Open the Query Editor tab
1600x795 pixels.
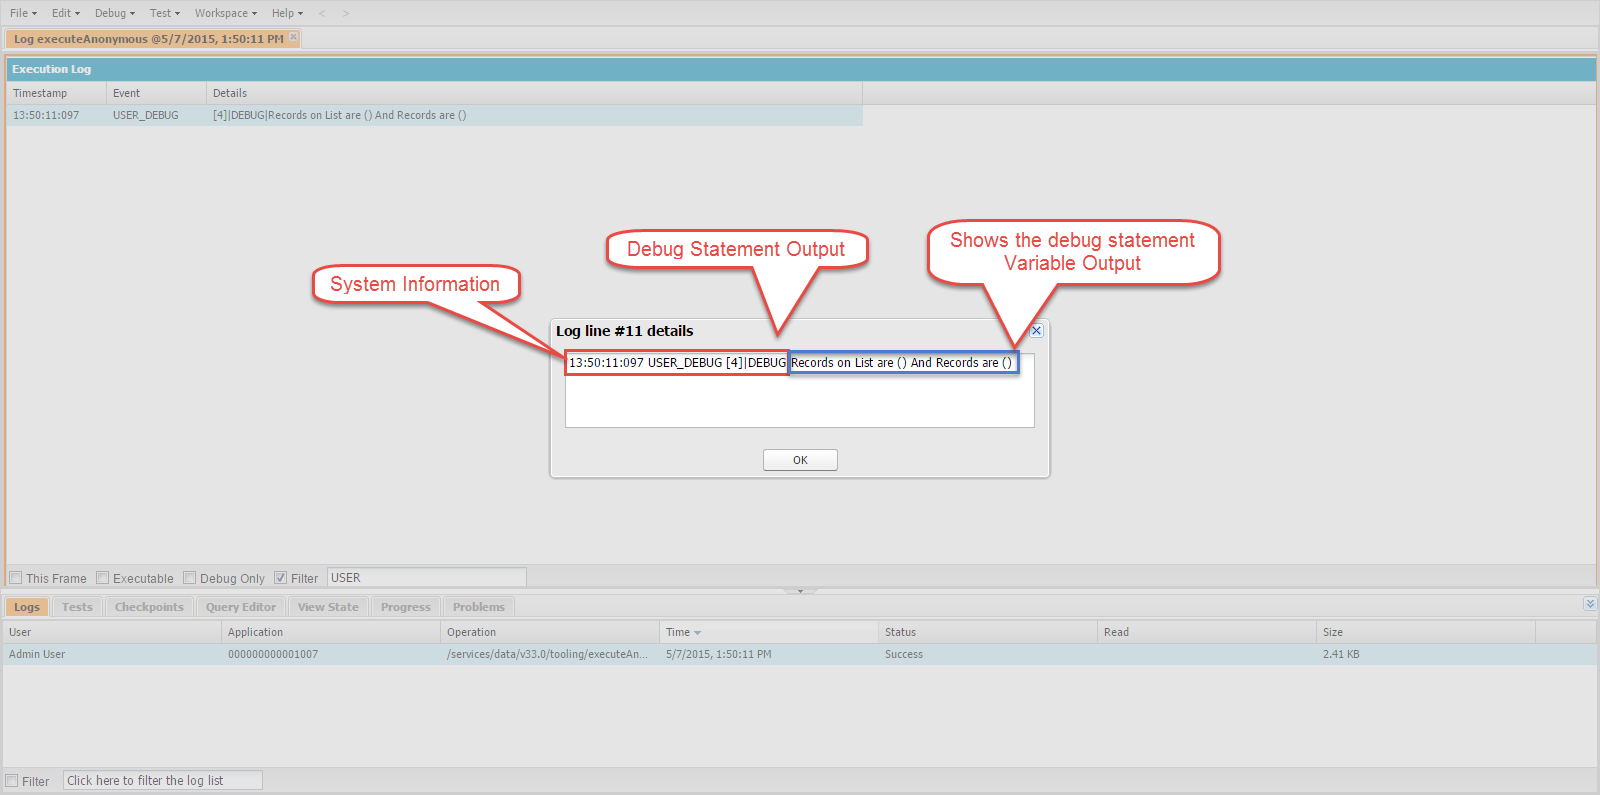[241, 607]
